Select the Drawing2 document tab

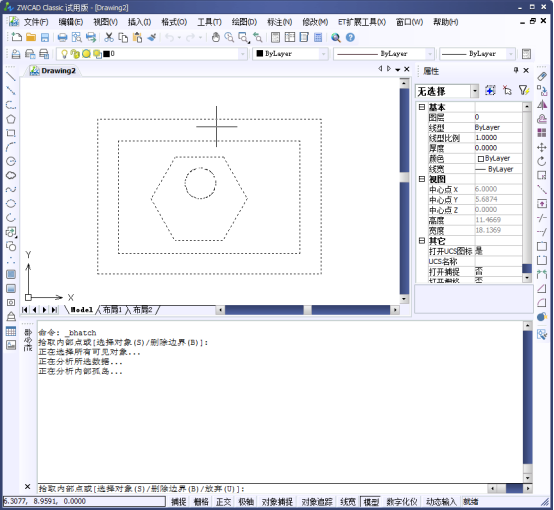[x=54, y=71]
